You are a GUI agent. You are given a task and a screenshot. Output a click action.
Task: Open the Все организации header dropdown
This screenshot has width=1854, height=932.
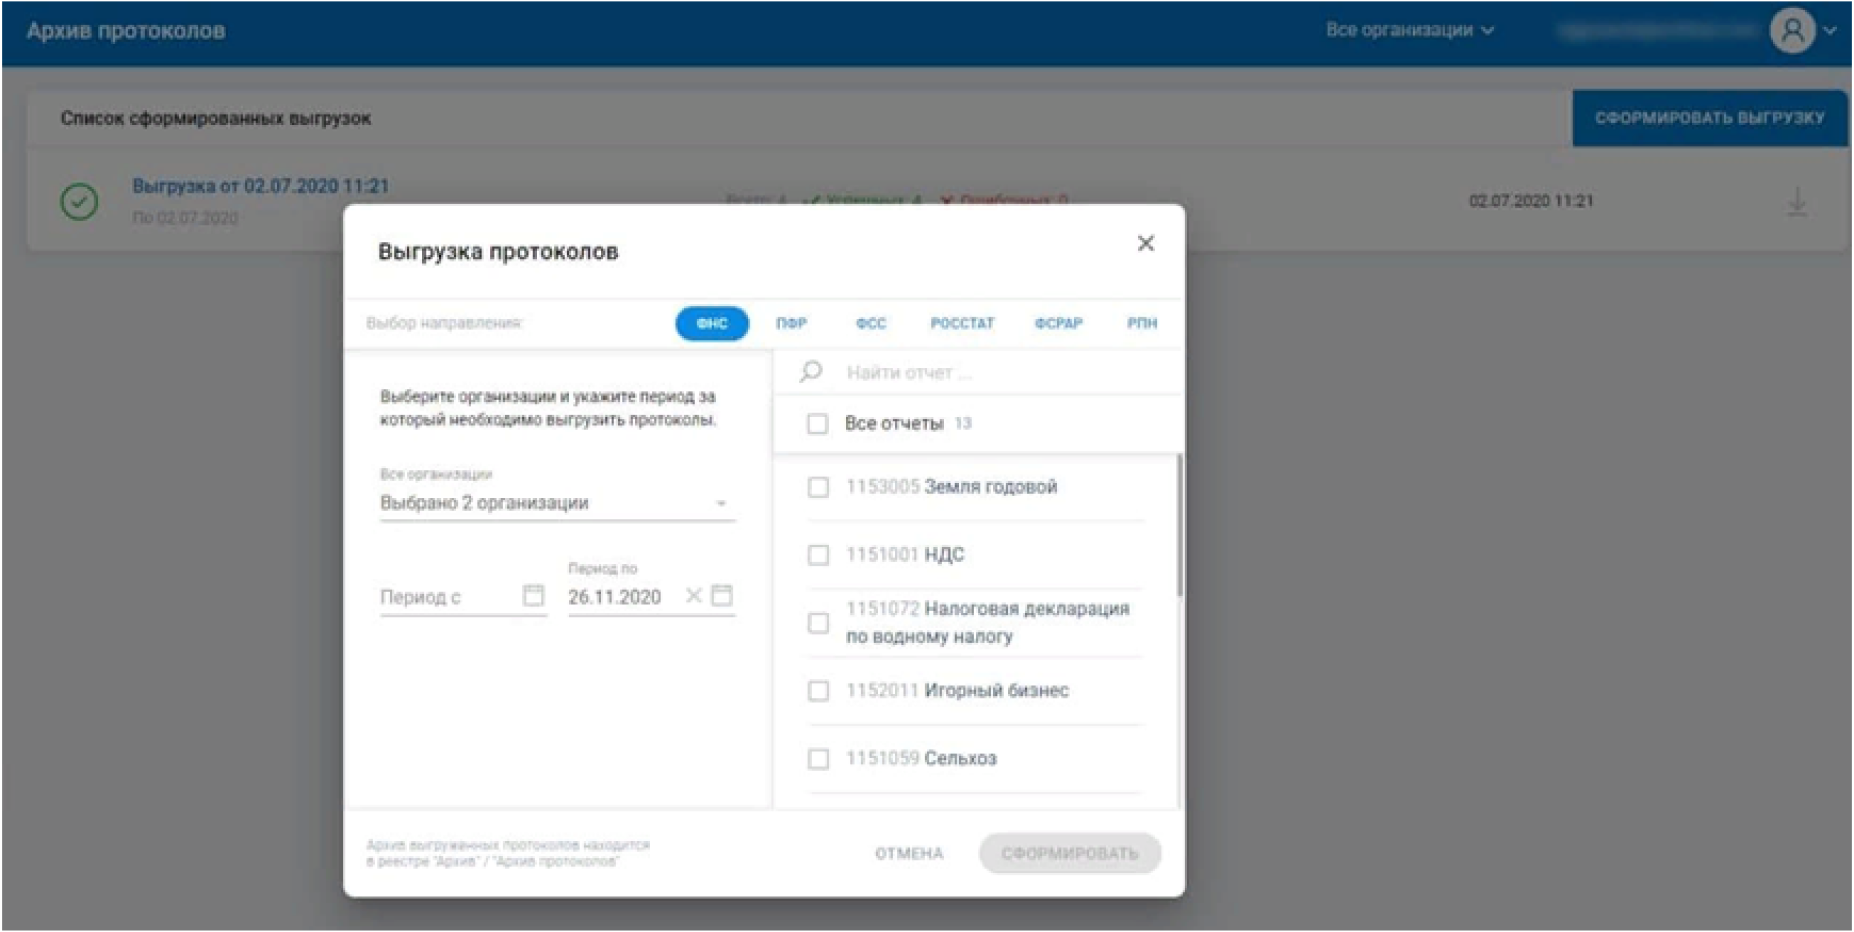coord(1409,30)
